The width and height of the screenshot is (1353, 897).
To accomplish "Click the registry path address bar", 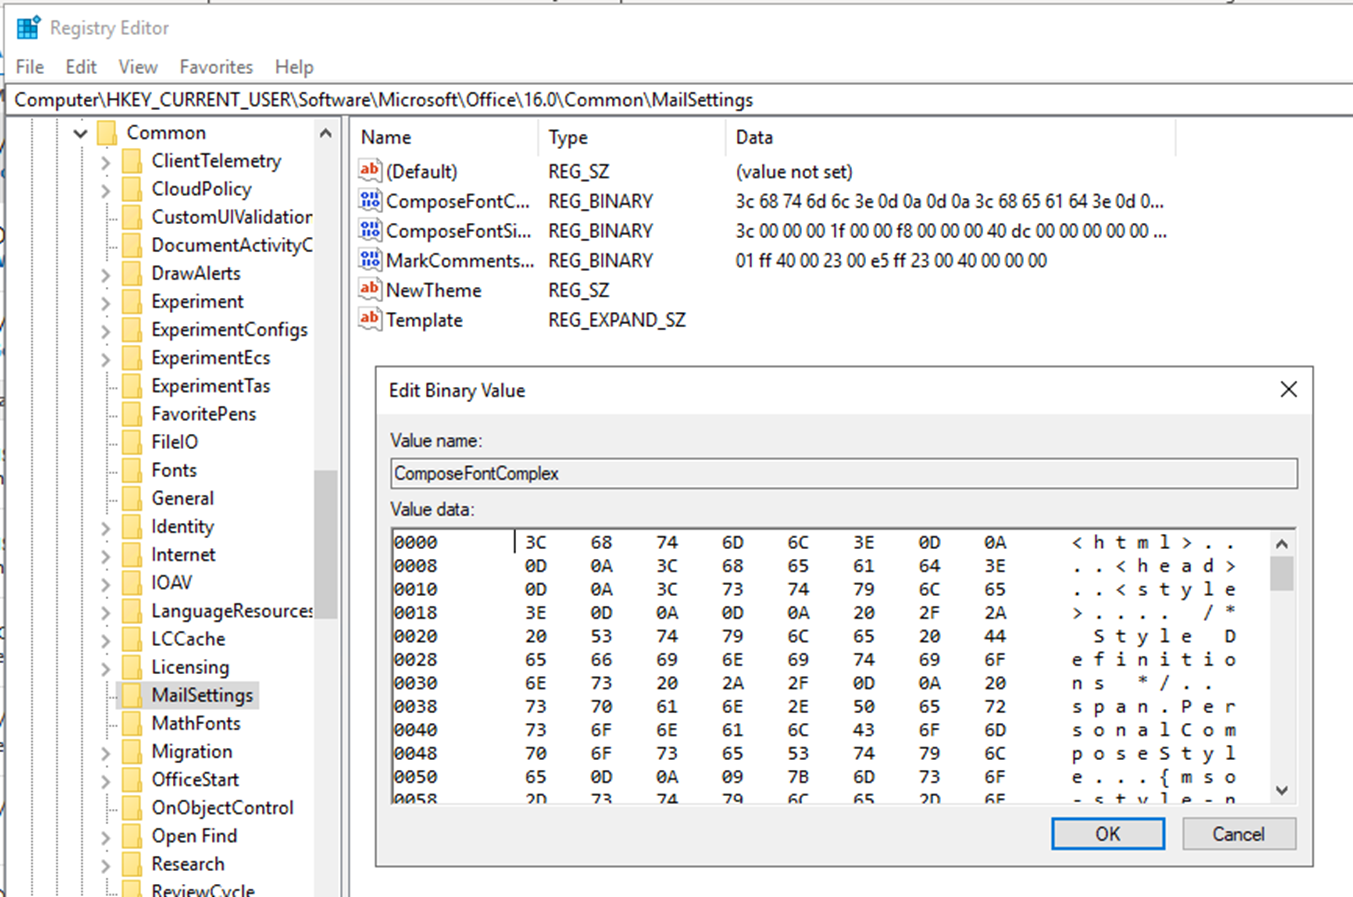I will (680, 100).
